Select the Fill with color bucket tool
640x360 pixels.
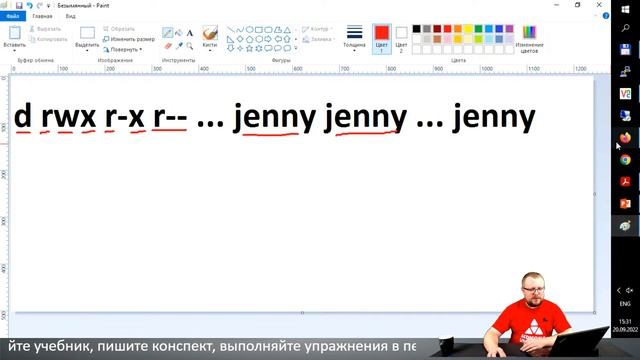(x=179, y=33)
